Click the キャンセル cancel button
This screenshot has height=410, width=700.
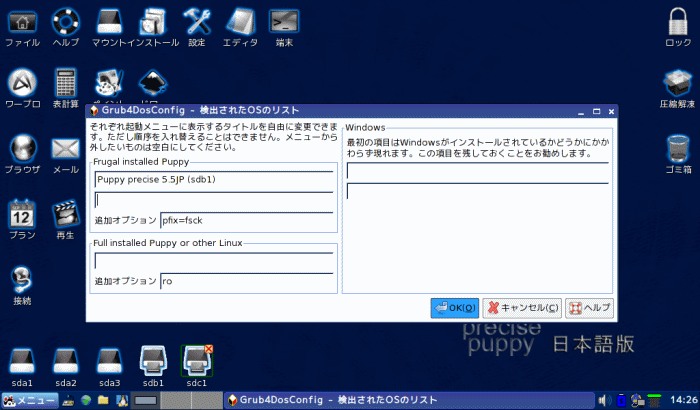[x=522, y=308]
